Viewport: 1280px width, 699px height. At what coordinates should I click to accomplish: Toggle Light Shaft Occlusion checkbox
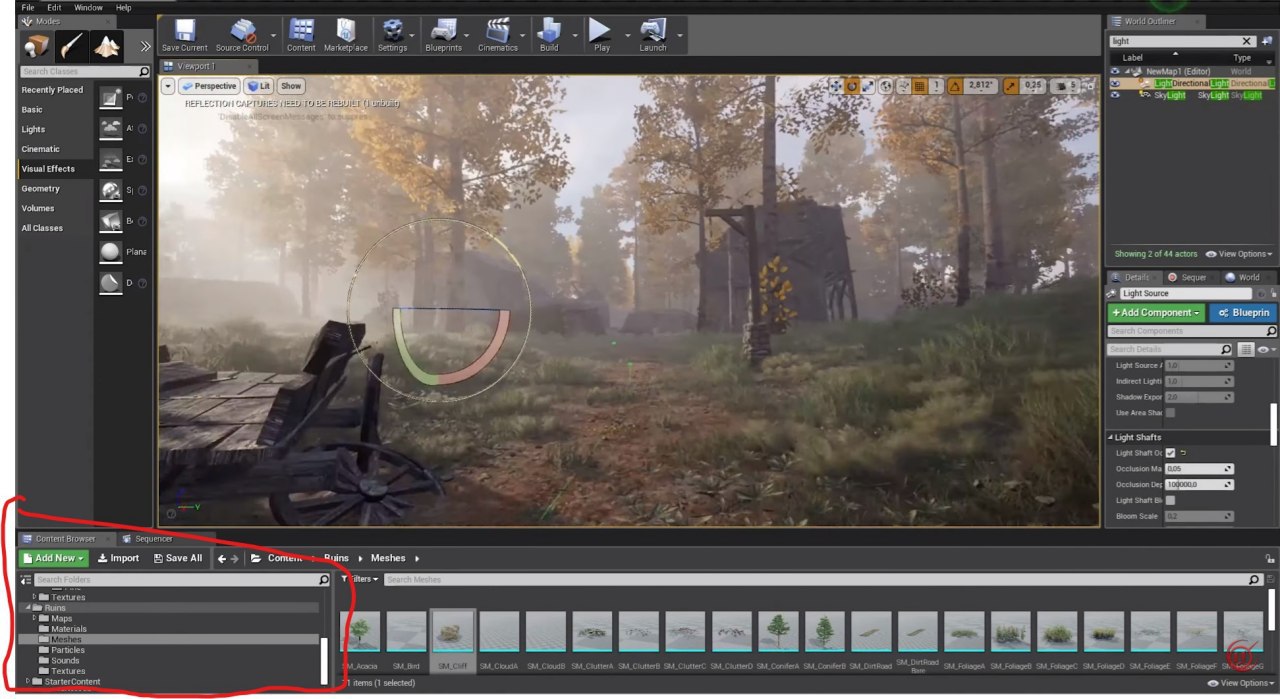click(x=1170, y=453)
